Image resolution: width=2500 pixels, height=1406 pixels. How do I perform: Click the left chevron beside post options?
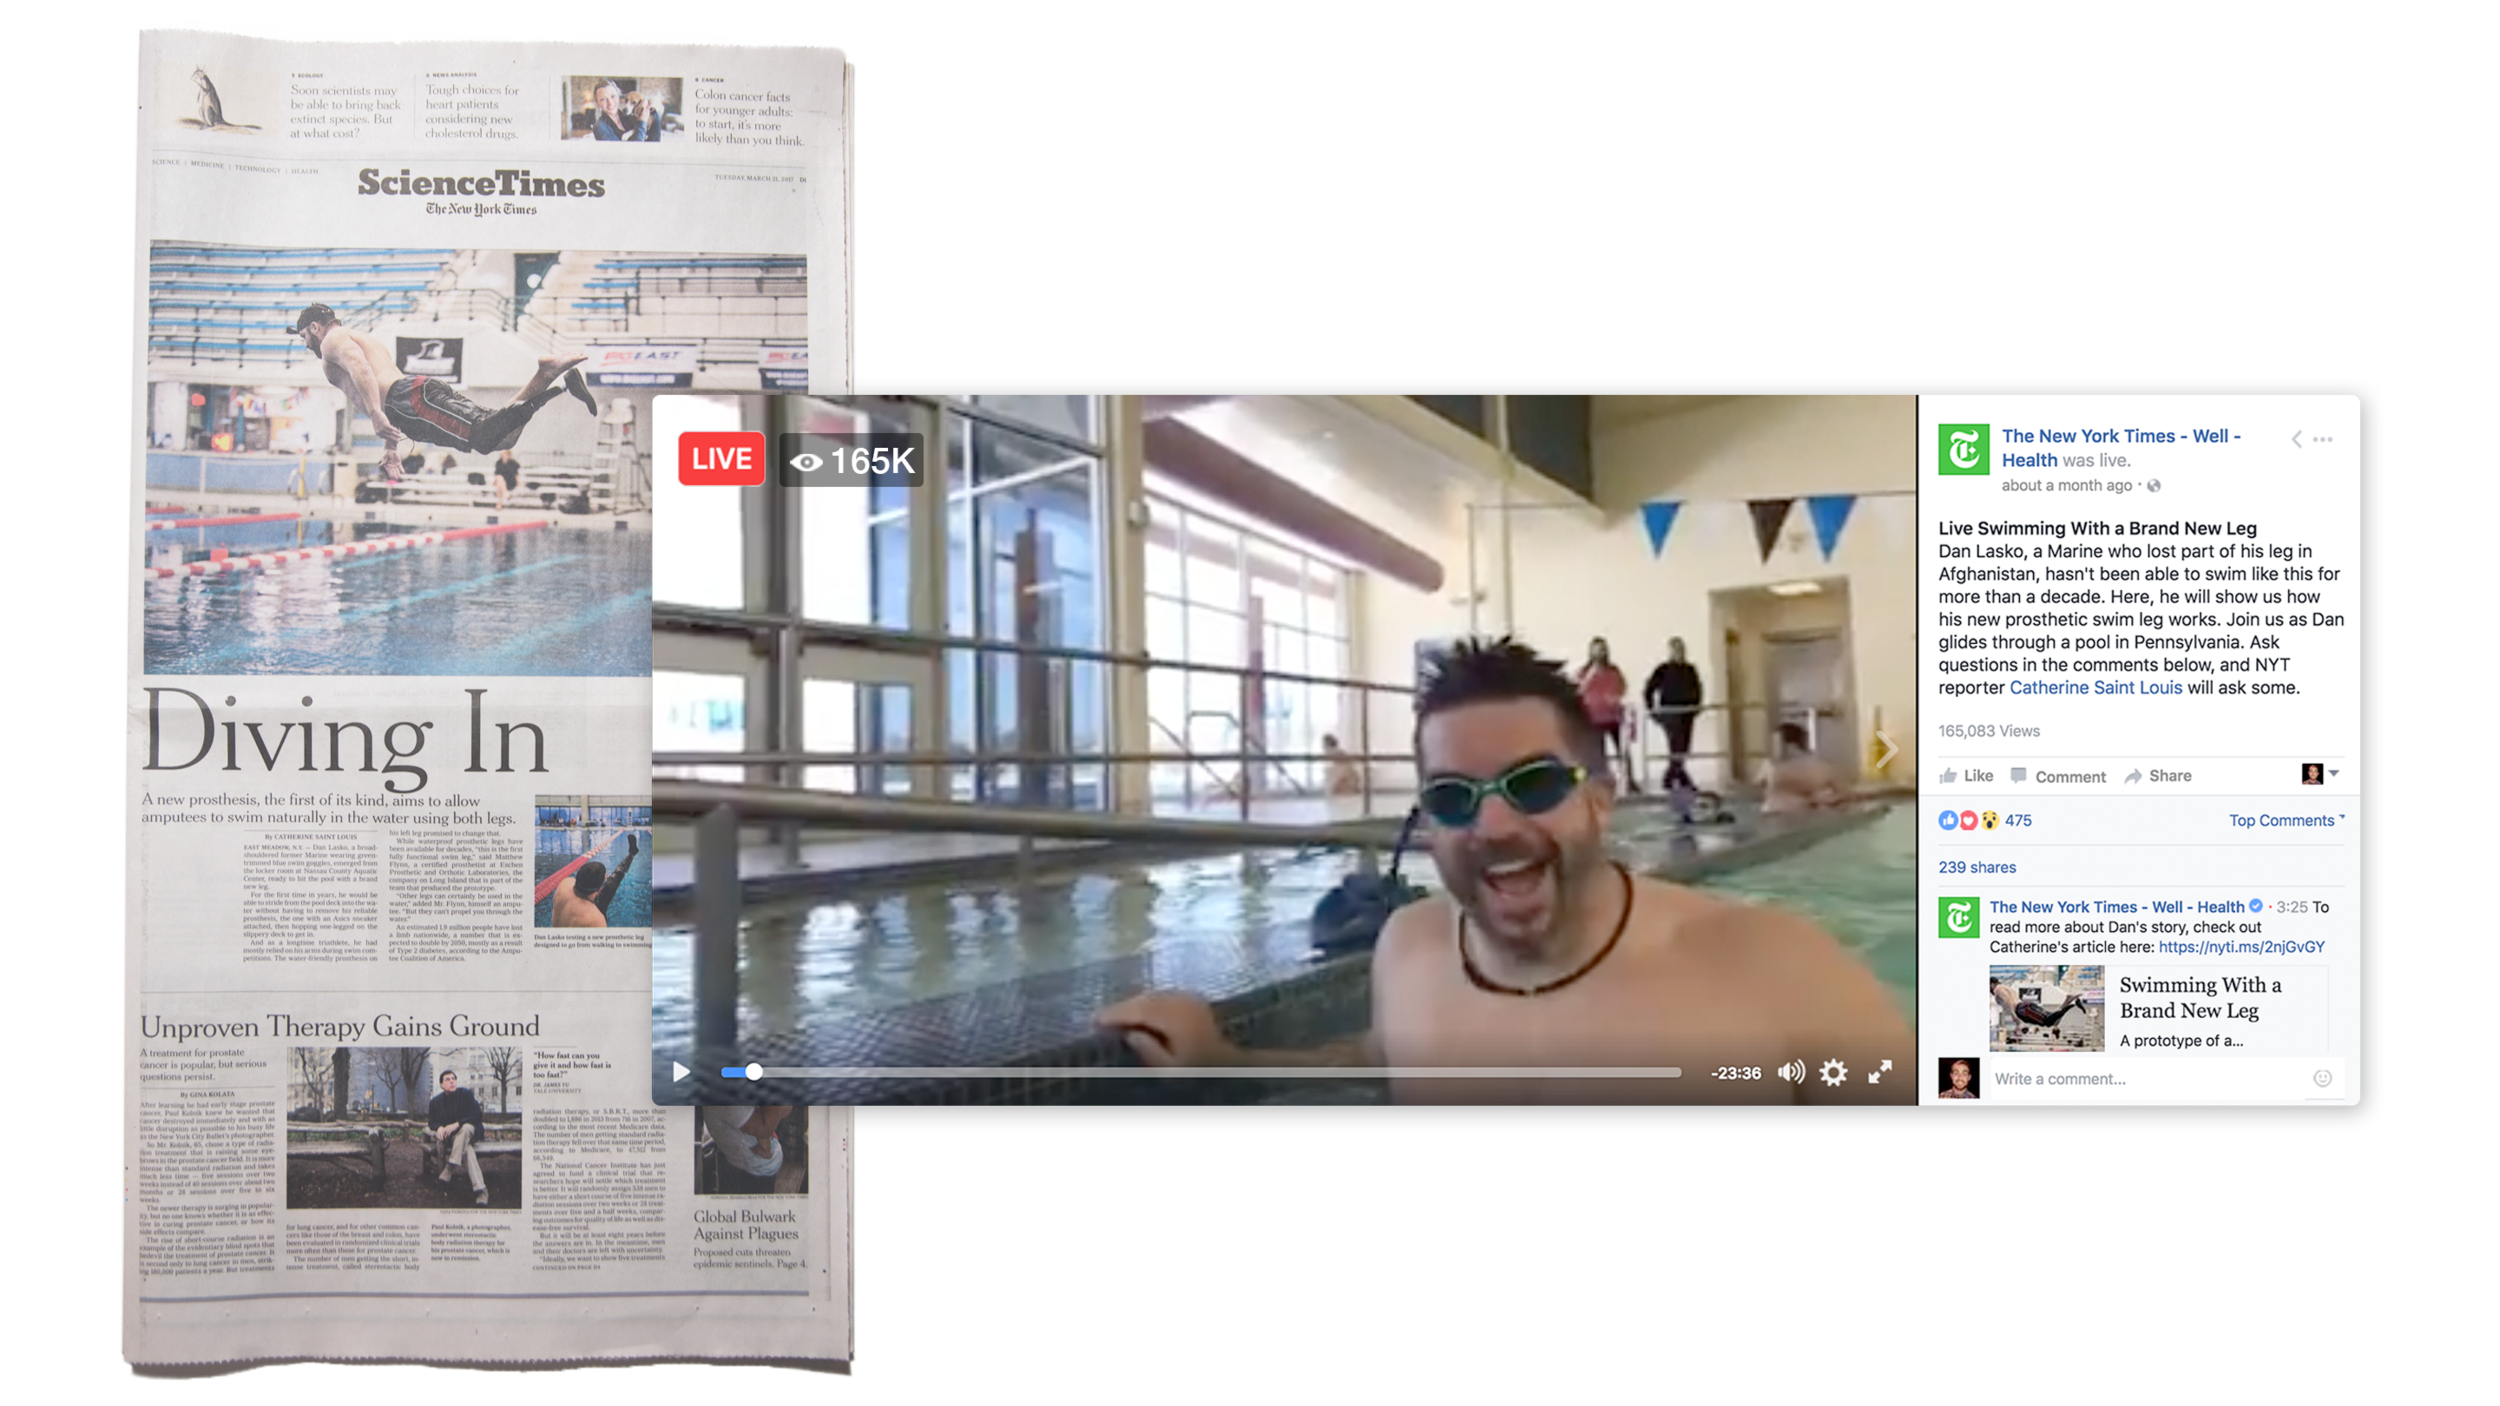2297,439
